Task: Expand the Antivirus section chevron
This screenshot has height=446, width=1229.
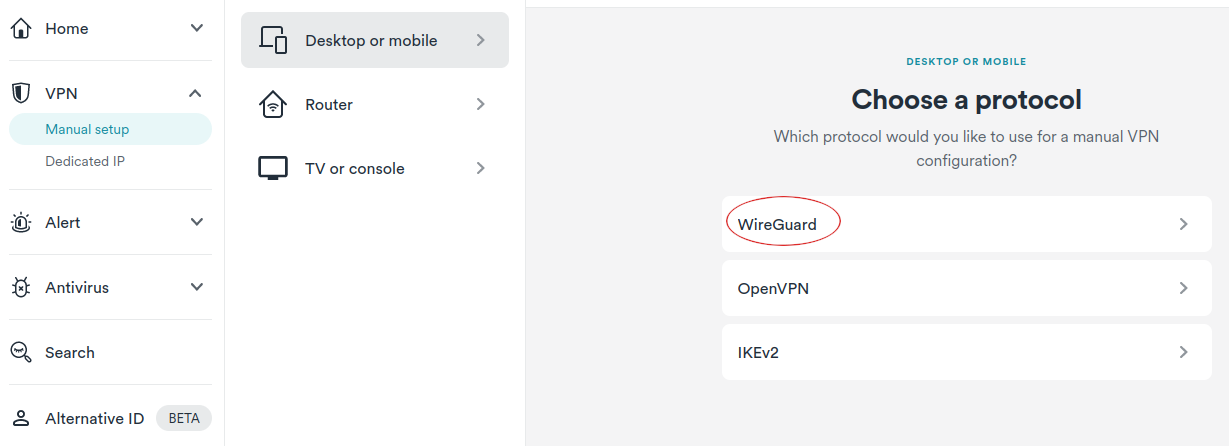Action: [196, 287]
